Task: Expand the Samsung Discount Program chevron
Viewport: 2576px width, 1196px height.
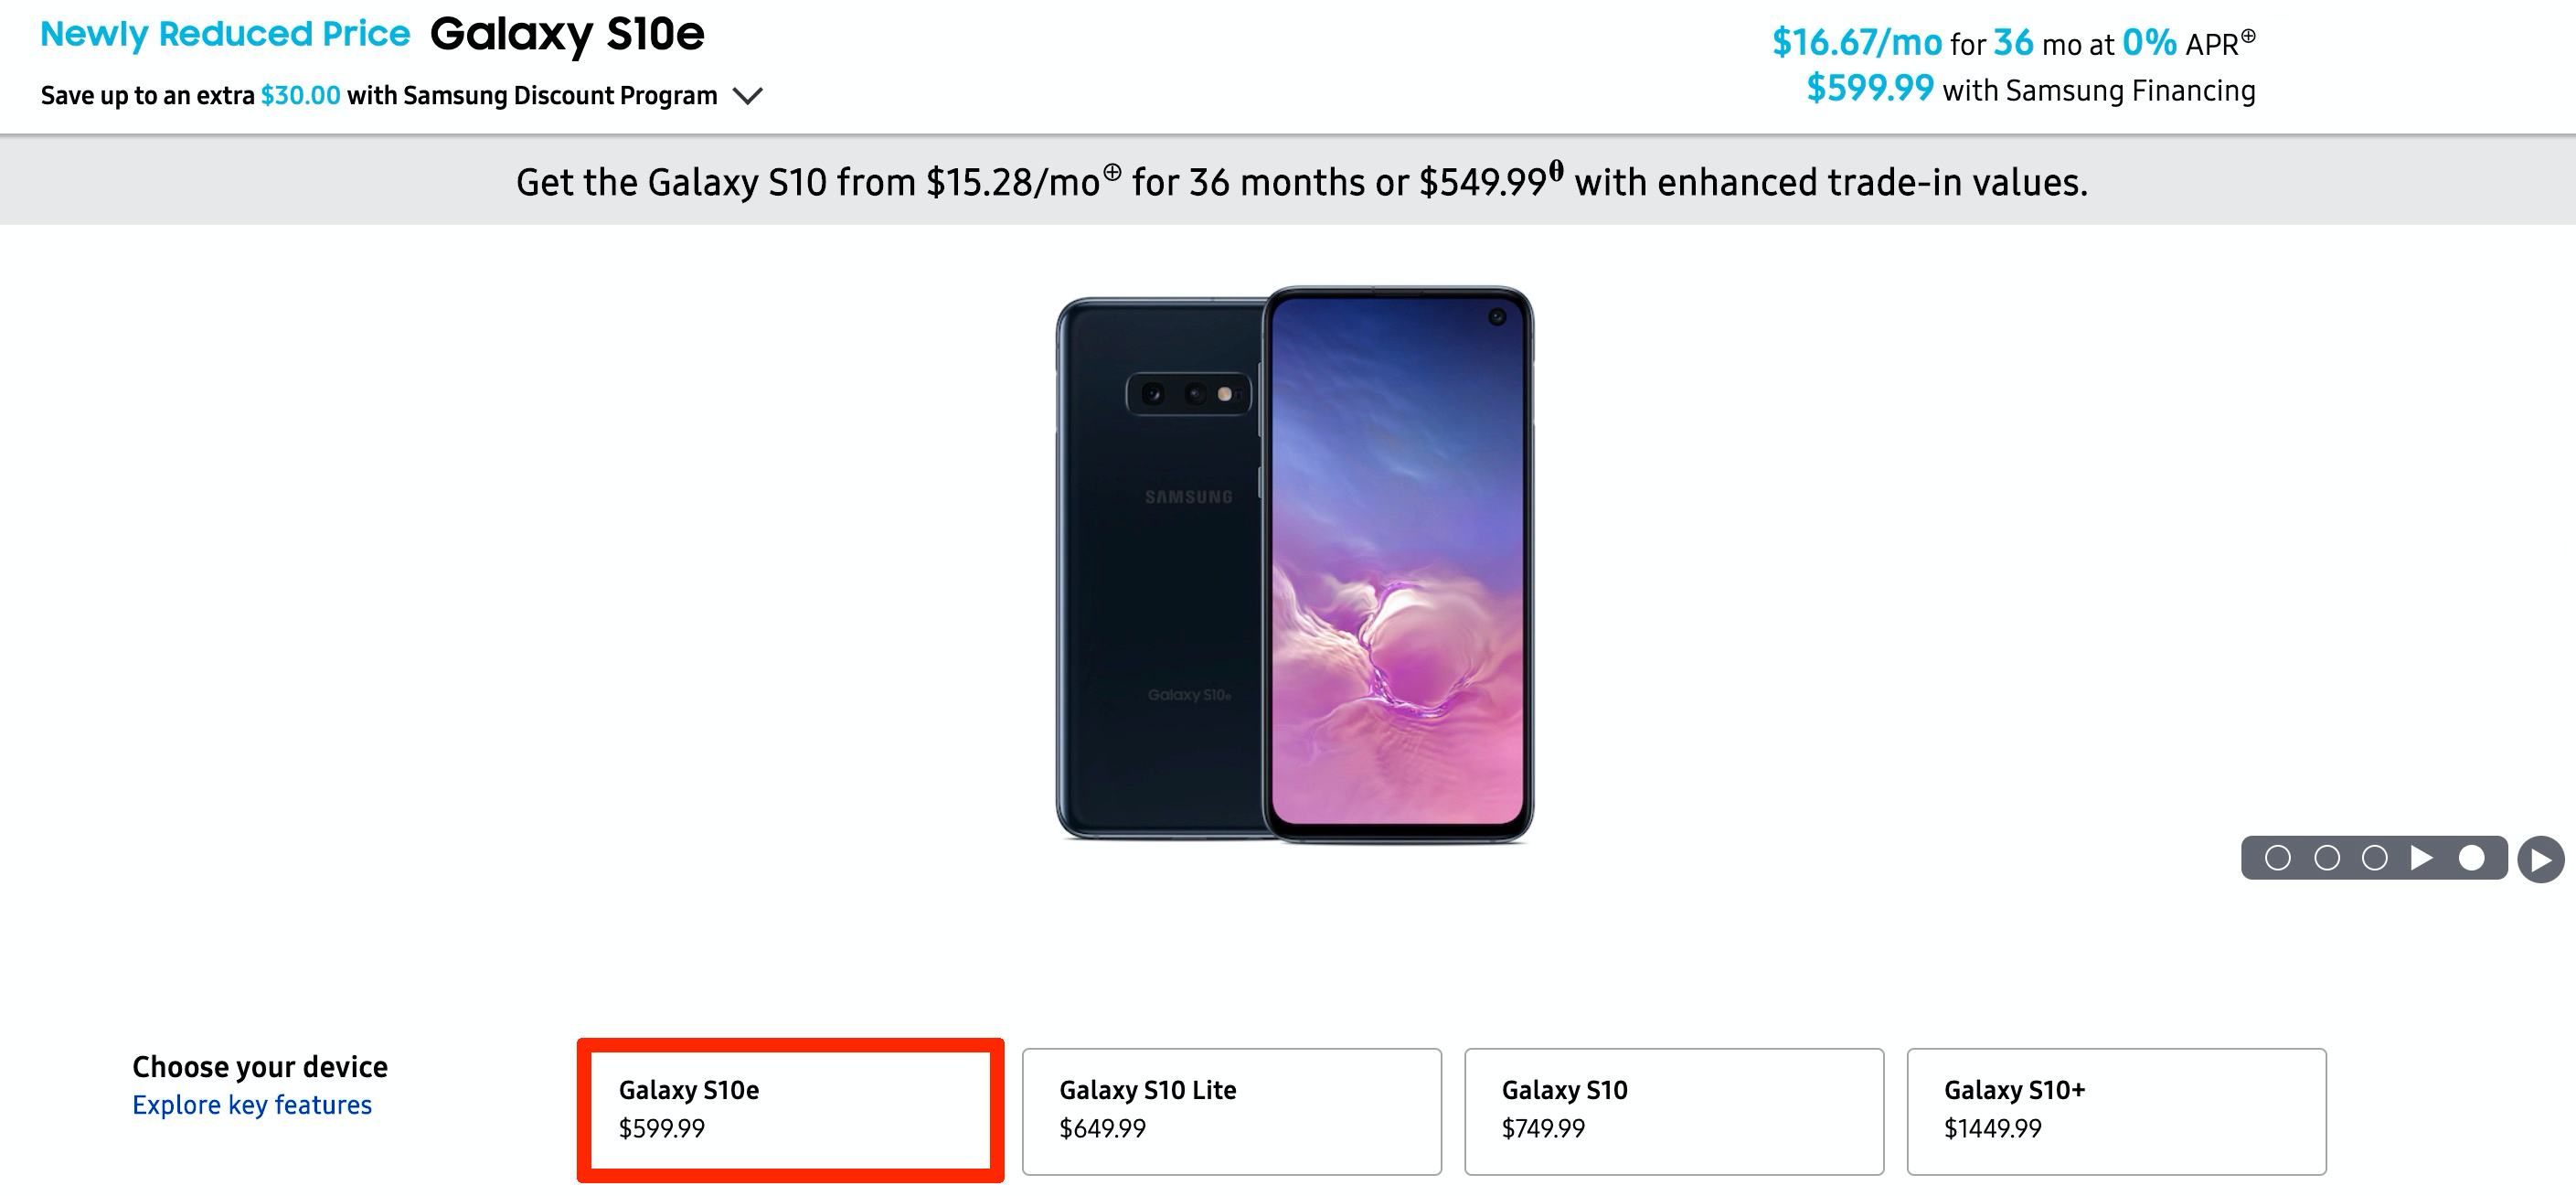Action: pos(747,96)
